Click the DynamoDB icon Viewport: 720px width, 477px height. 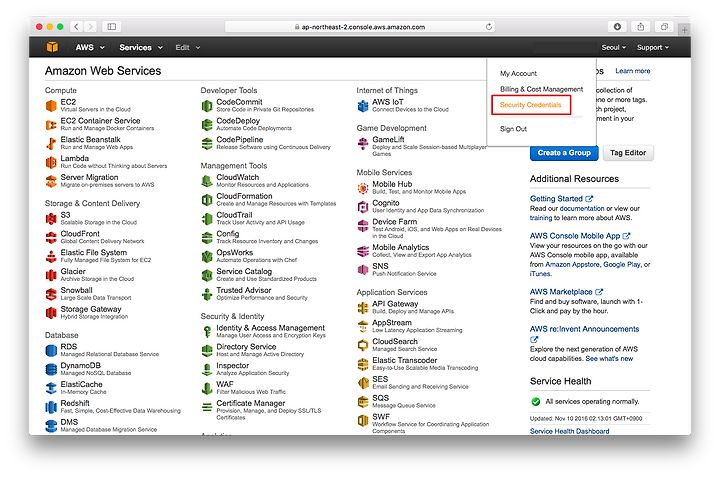(x=51, y=369)
